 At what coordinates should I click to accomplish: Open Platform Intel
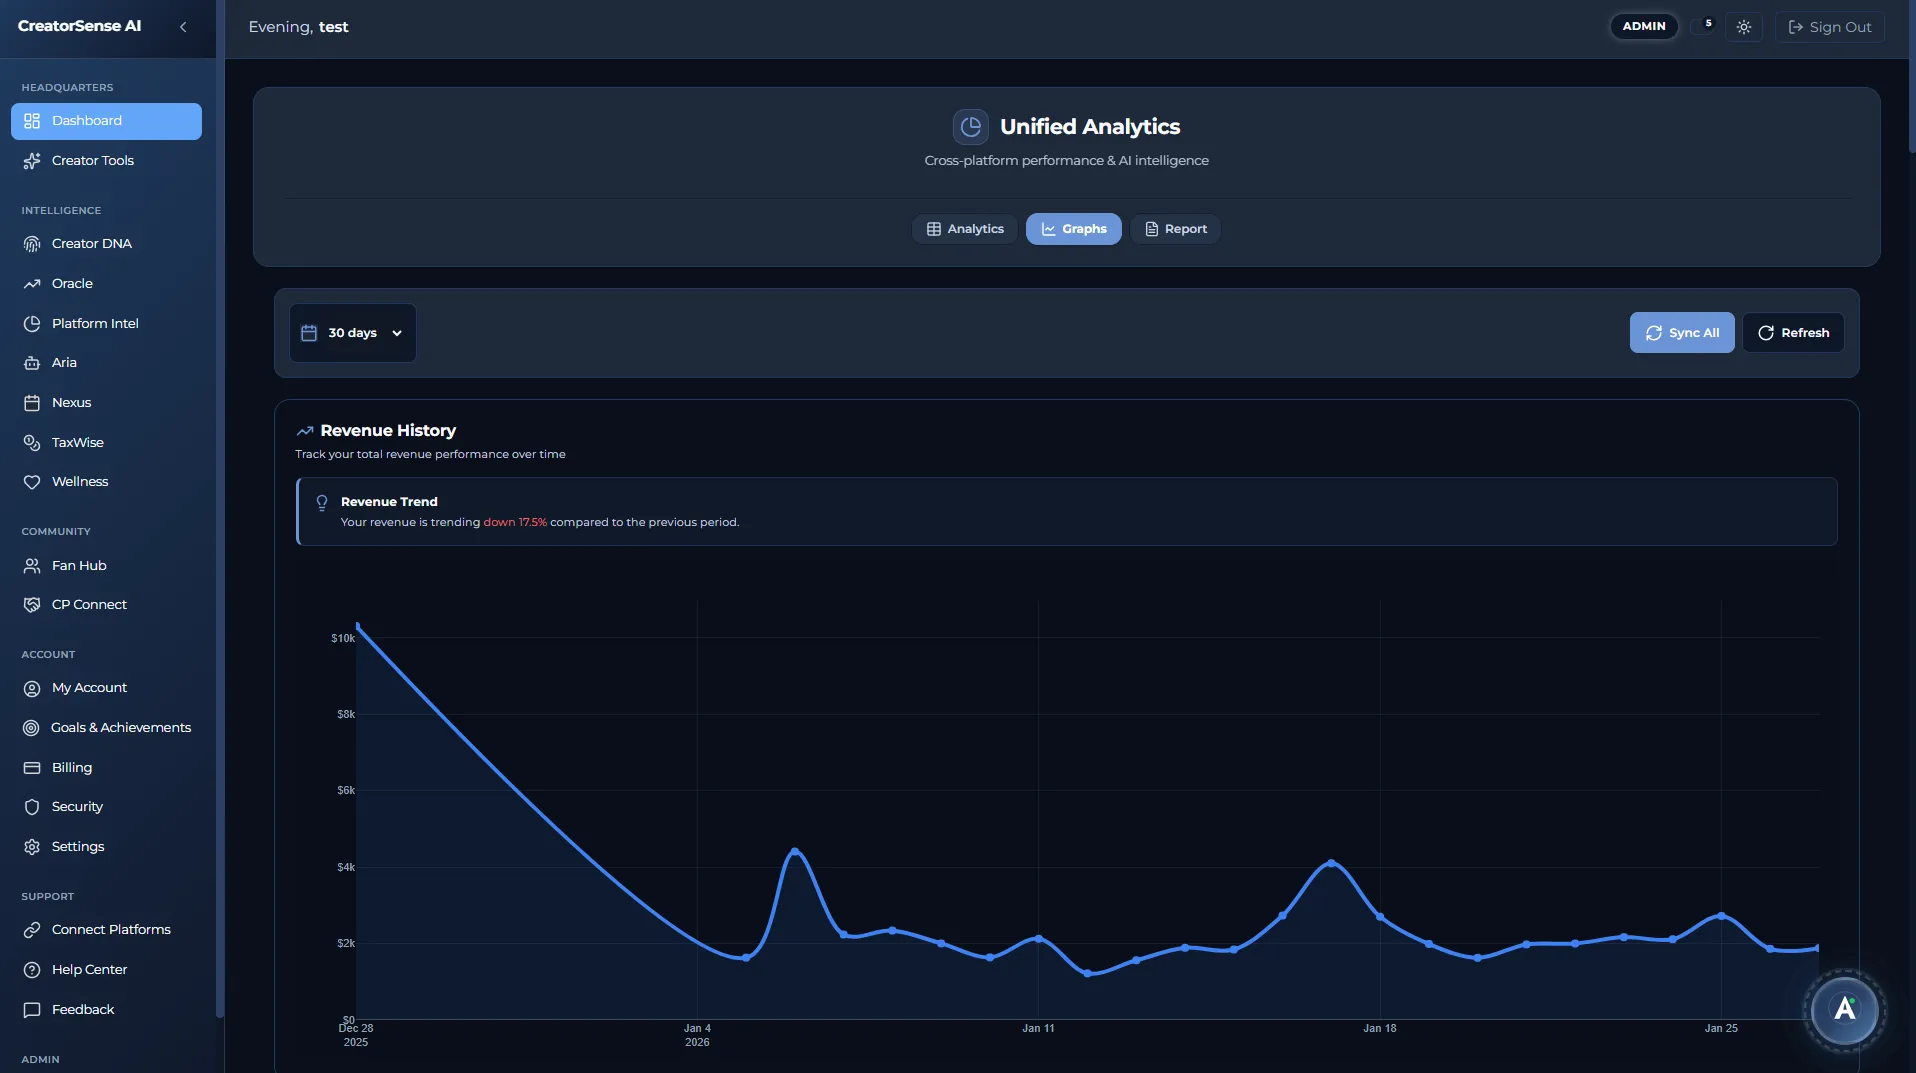pyautogui.click(x=94, y=323)
